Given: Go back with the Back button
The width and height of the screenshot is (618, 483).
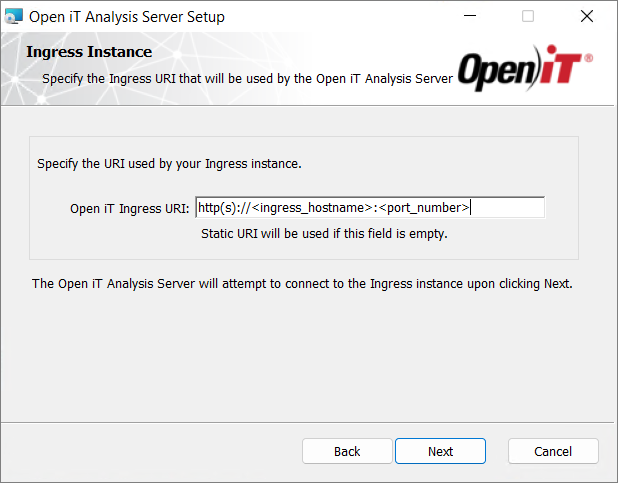Looking at the screenshot, I should click(x=347, y=451).
